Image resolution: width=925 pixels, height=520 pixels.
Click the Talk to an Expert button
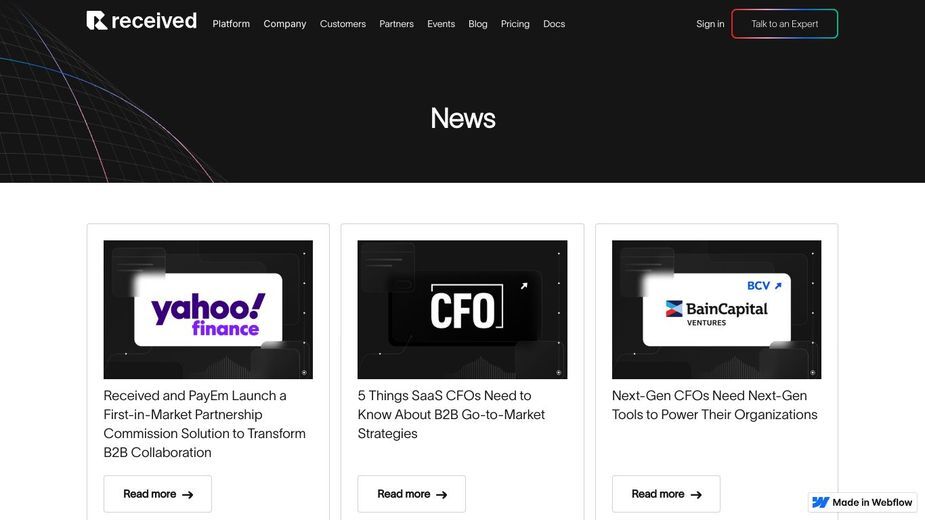tap(785, 24)
